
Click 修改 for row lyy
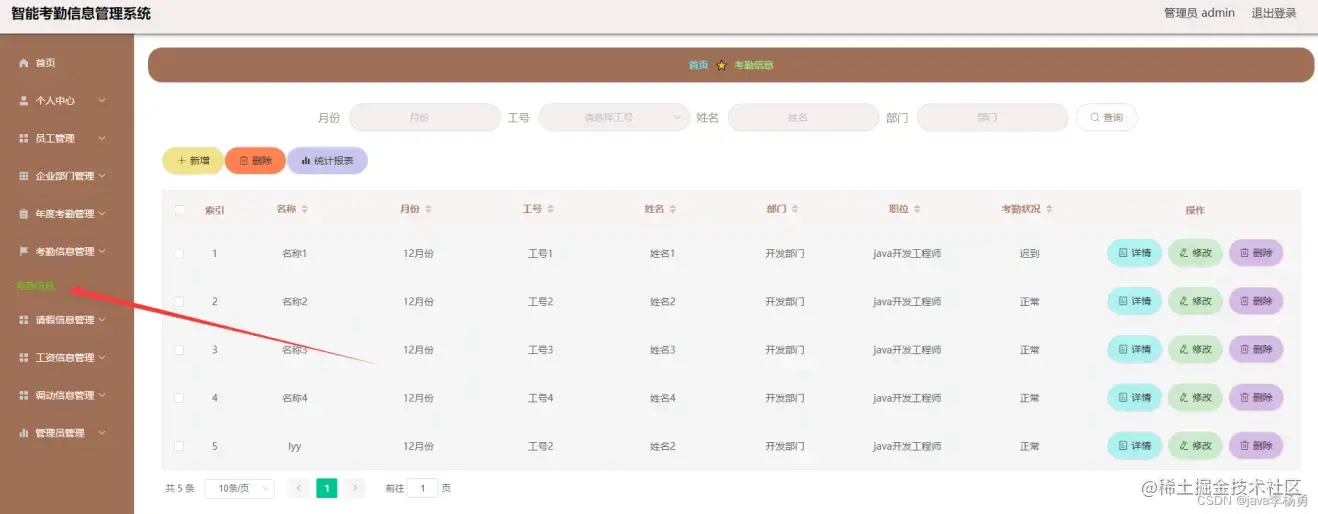(1195, 446)
